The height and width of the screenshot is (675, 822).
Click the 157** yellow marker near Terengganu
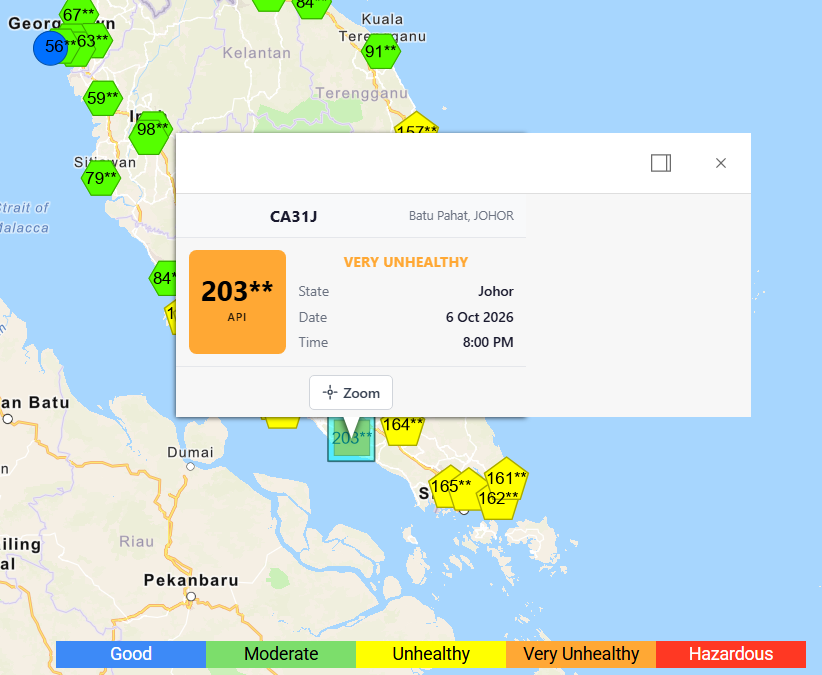pos(416,123)
